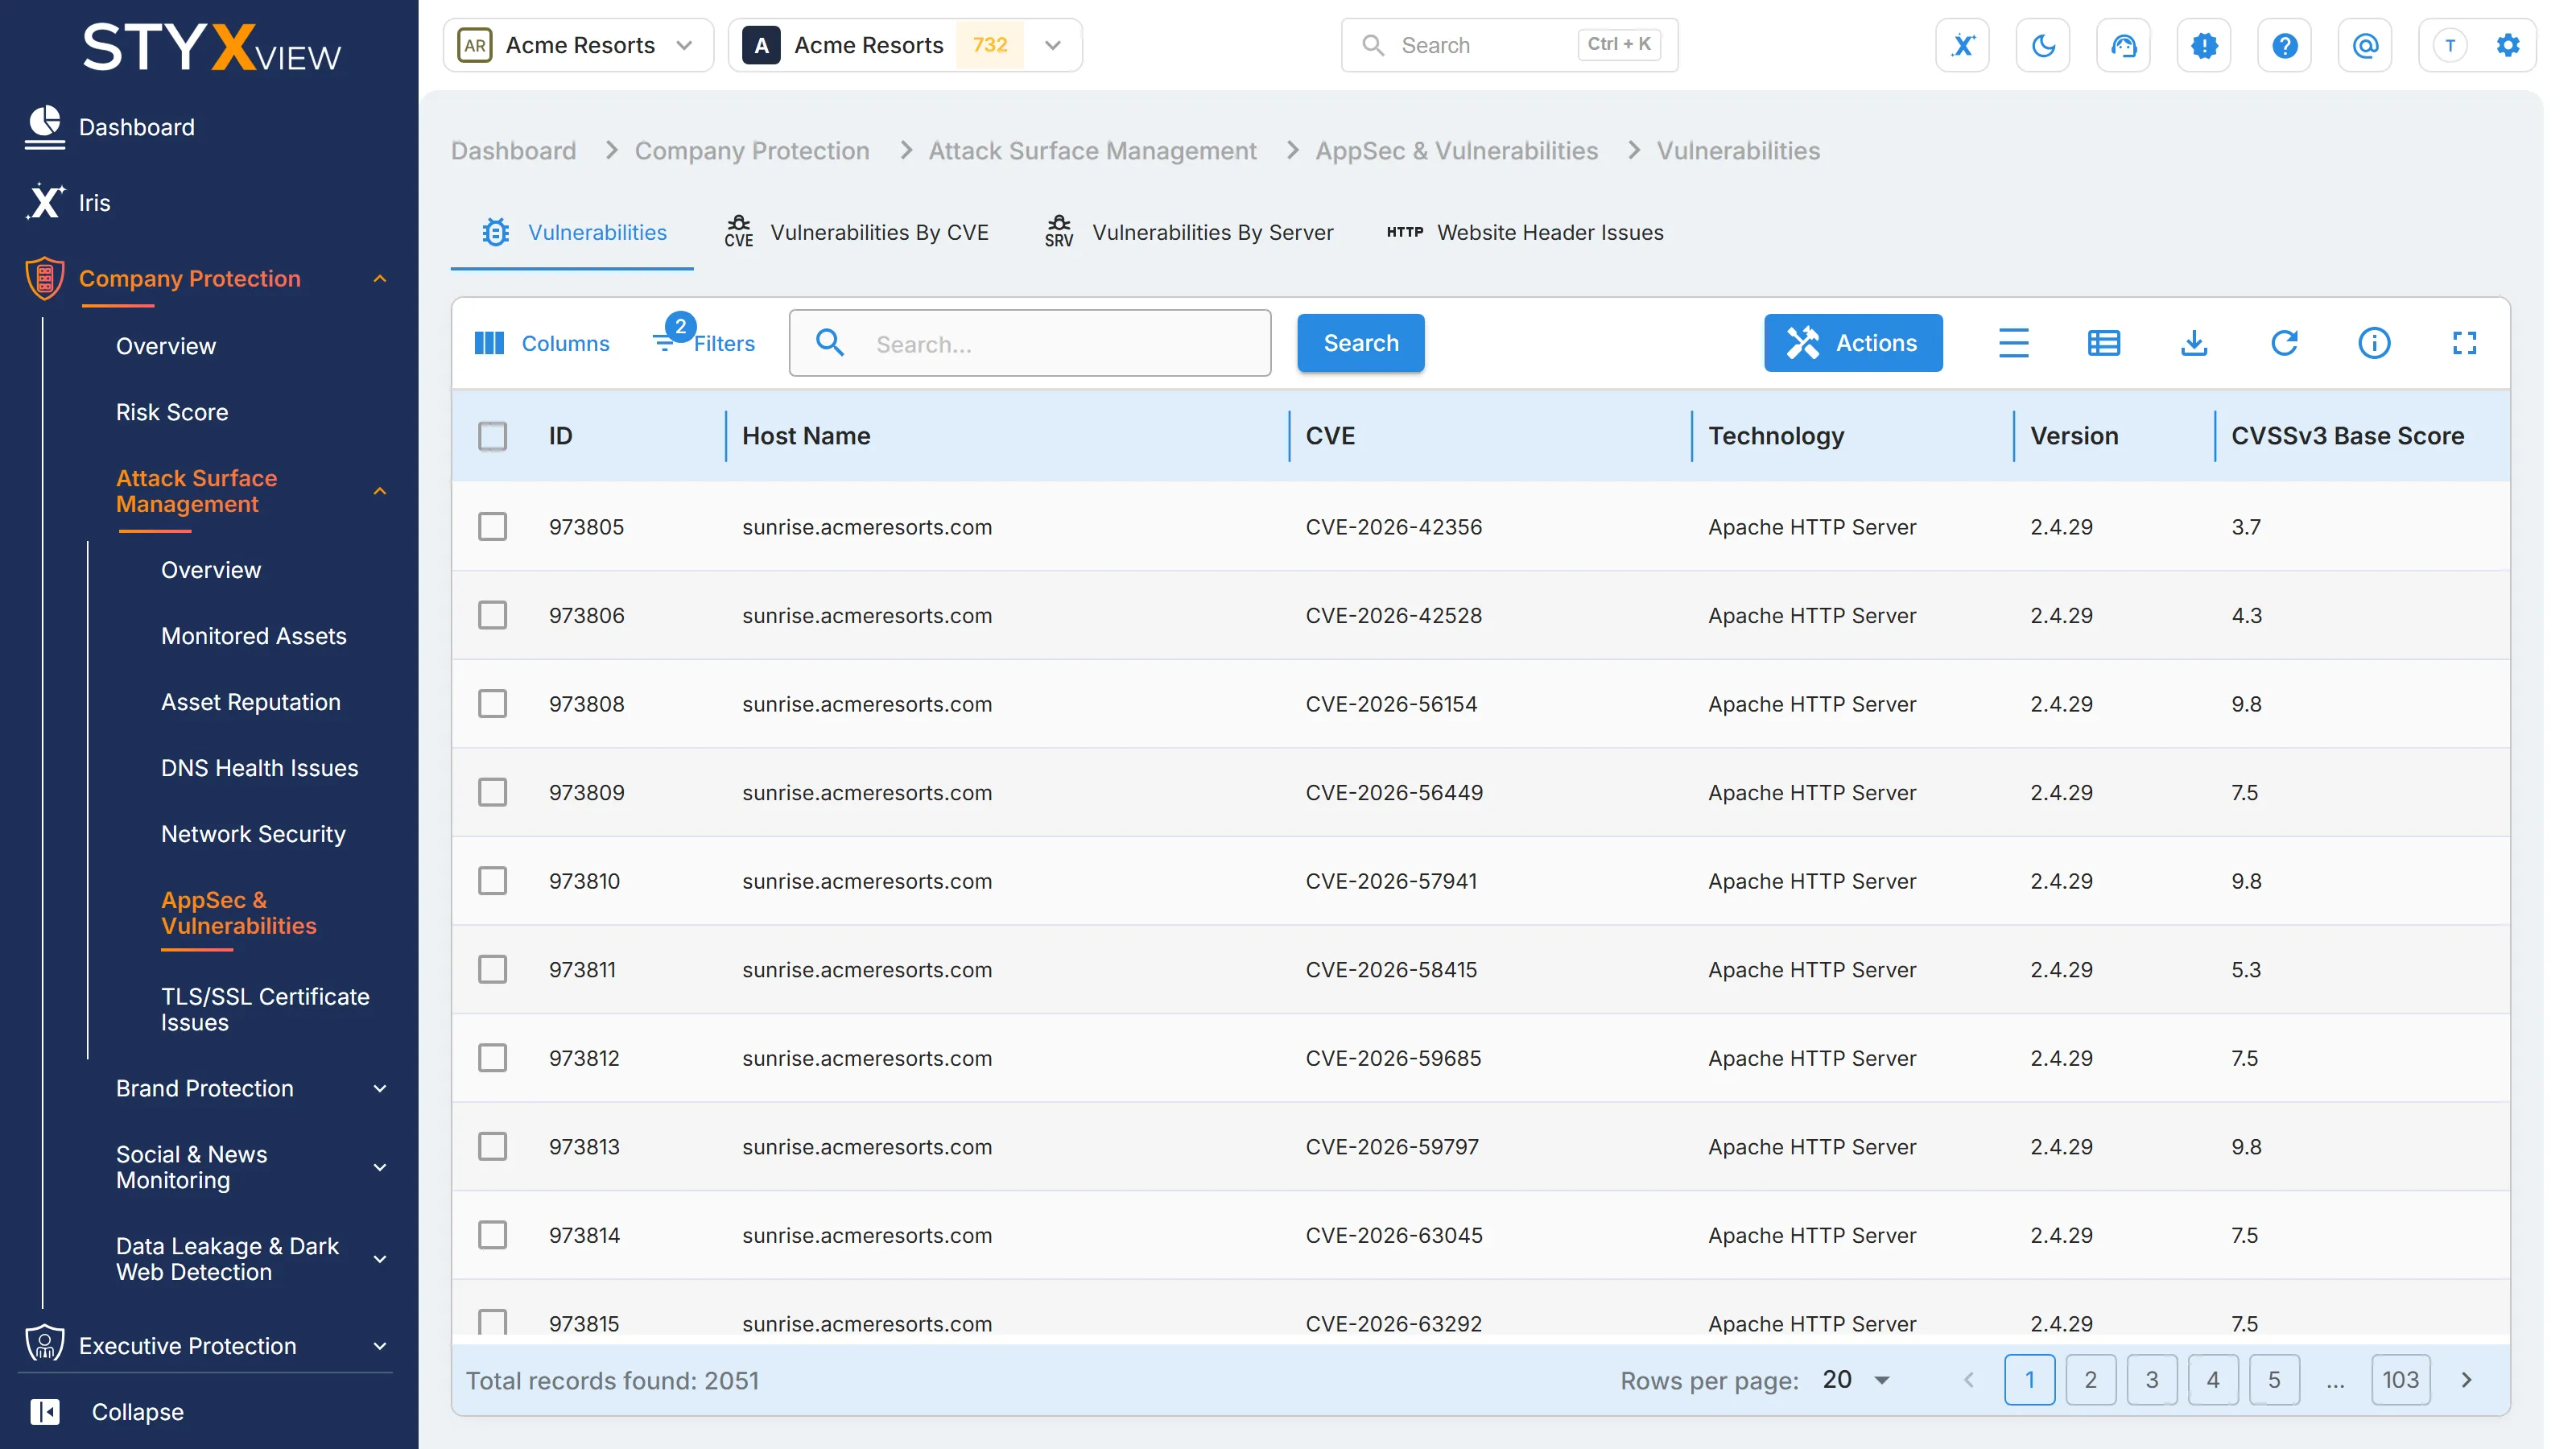Check the row 973813 checkbox
This screenshot has height=1449, width=2576.
click(492, 1146)
